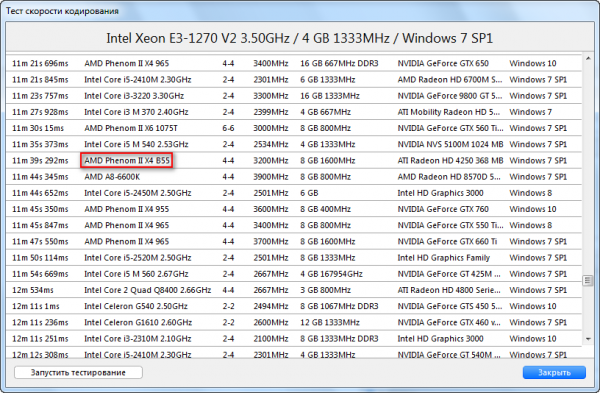Click ATI Radeon HD 4250 368 MB cell
This screenshot has height=393, width=600.
coord(450,160)
